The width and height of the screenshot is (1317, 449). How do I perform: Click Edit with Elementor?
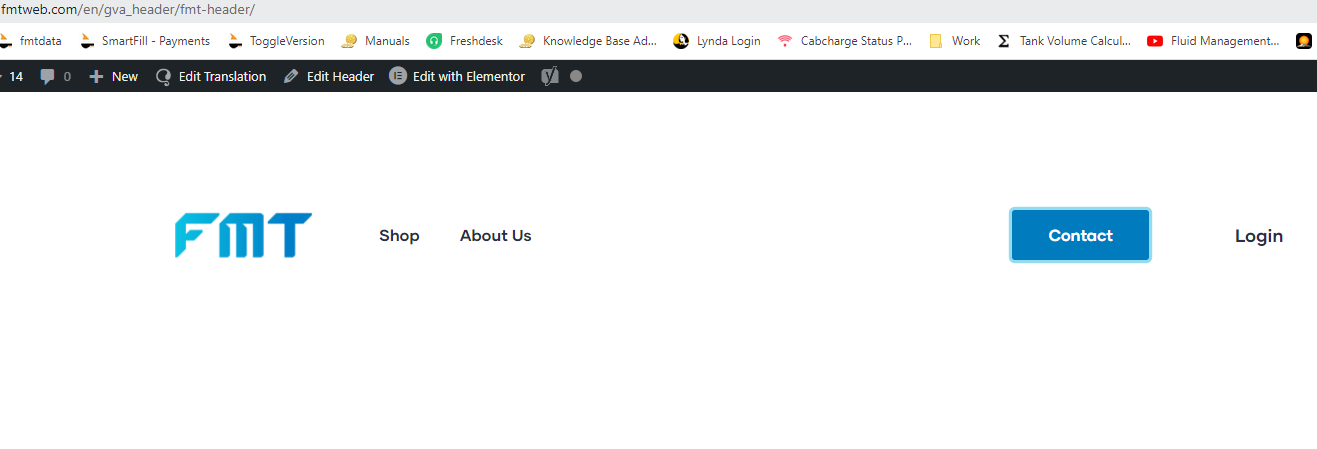coord(468,76)
